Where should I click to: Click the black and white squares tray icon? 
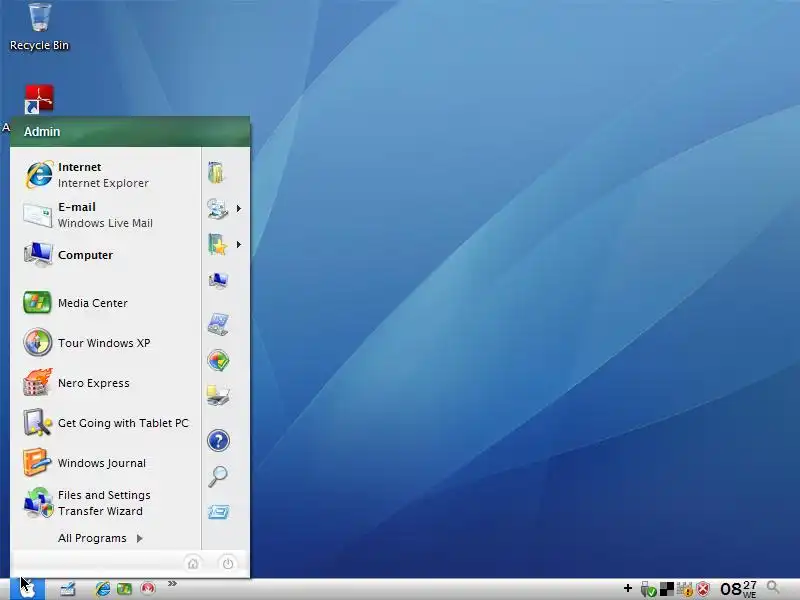pyautogui.click(x=667, y=589)
